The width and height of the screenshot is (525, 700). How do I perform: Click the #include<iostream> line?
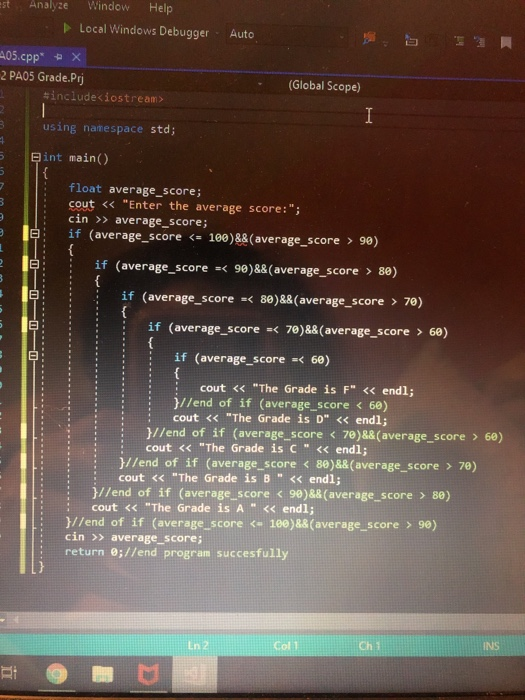[103, 97]
